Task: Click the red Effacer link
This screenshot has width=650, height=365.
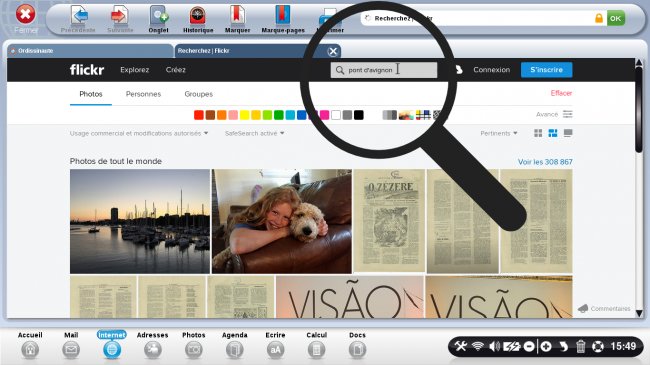Action: click(561, 93)
